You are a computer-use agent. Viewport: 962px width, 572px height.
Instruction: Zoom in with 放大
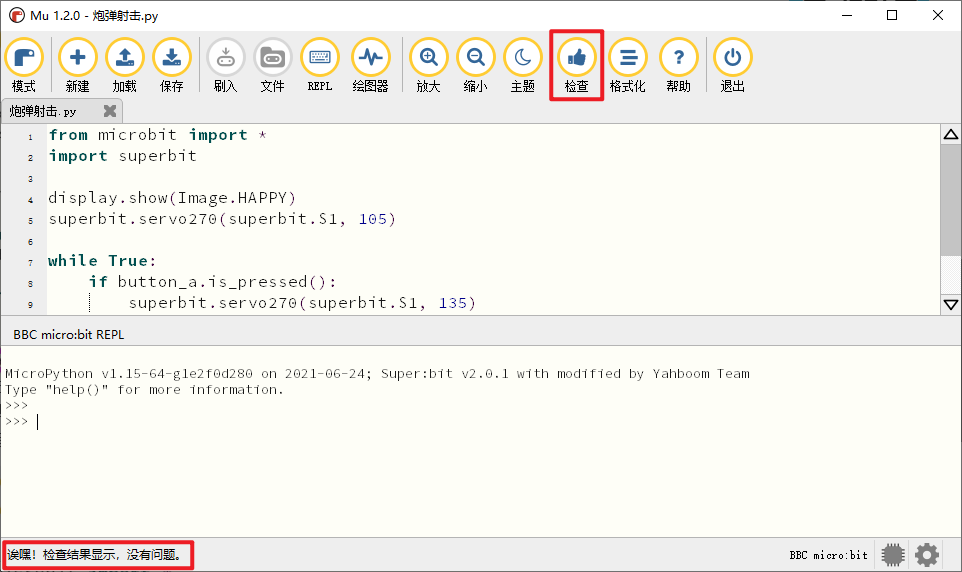pos(428,65)
